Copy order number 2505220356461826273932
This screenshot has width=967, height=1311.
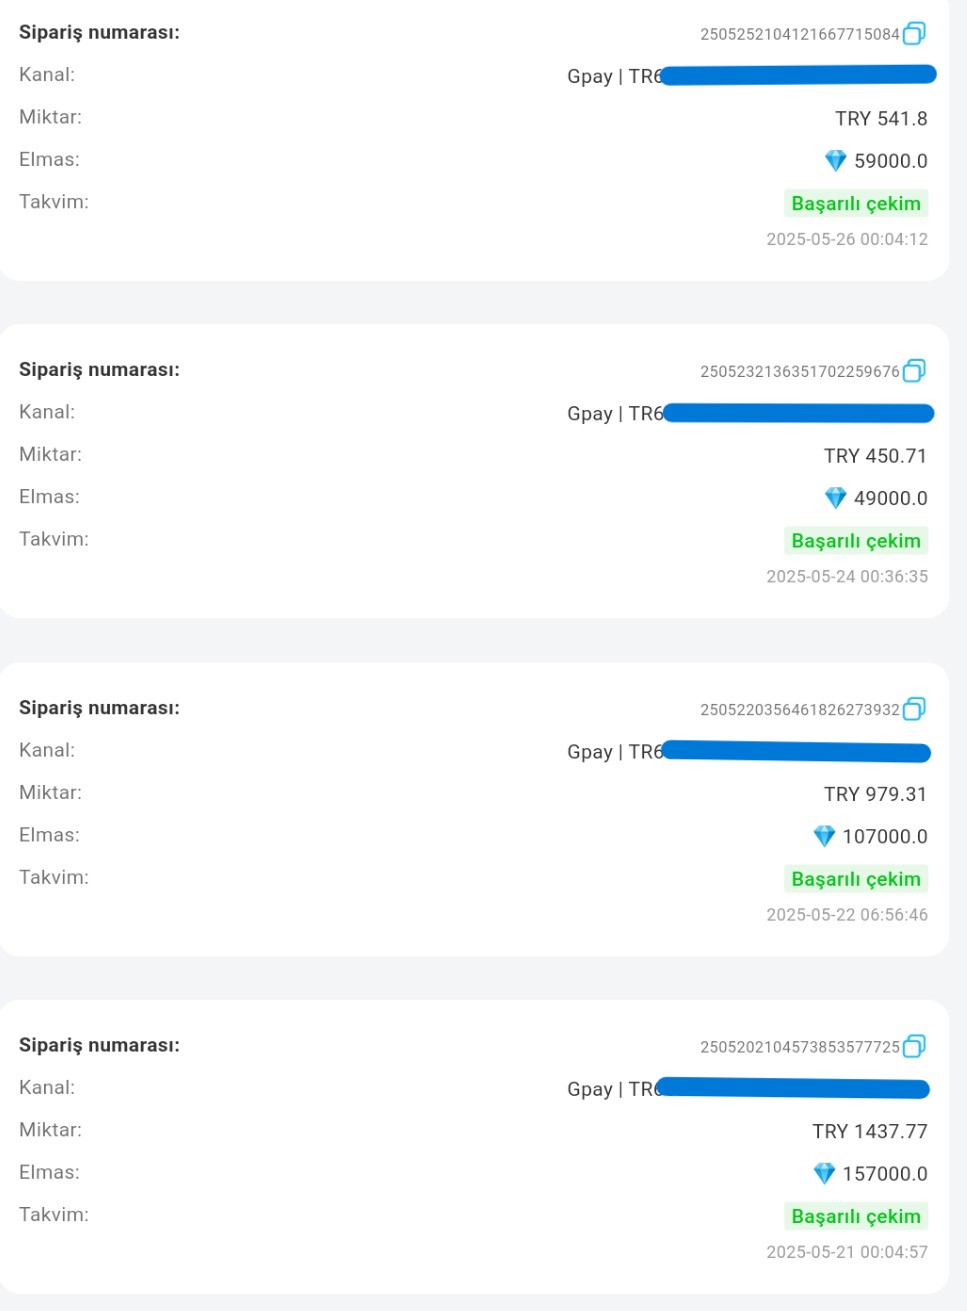coord(914,709)
